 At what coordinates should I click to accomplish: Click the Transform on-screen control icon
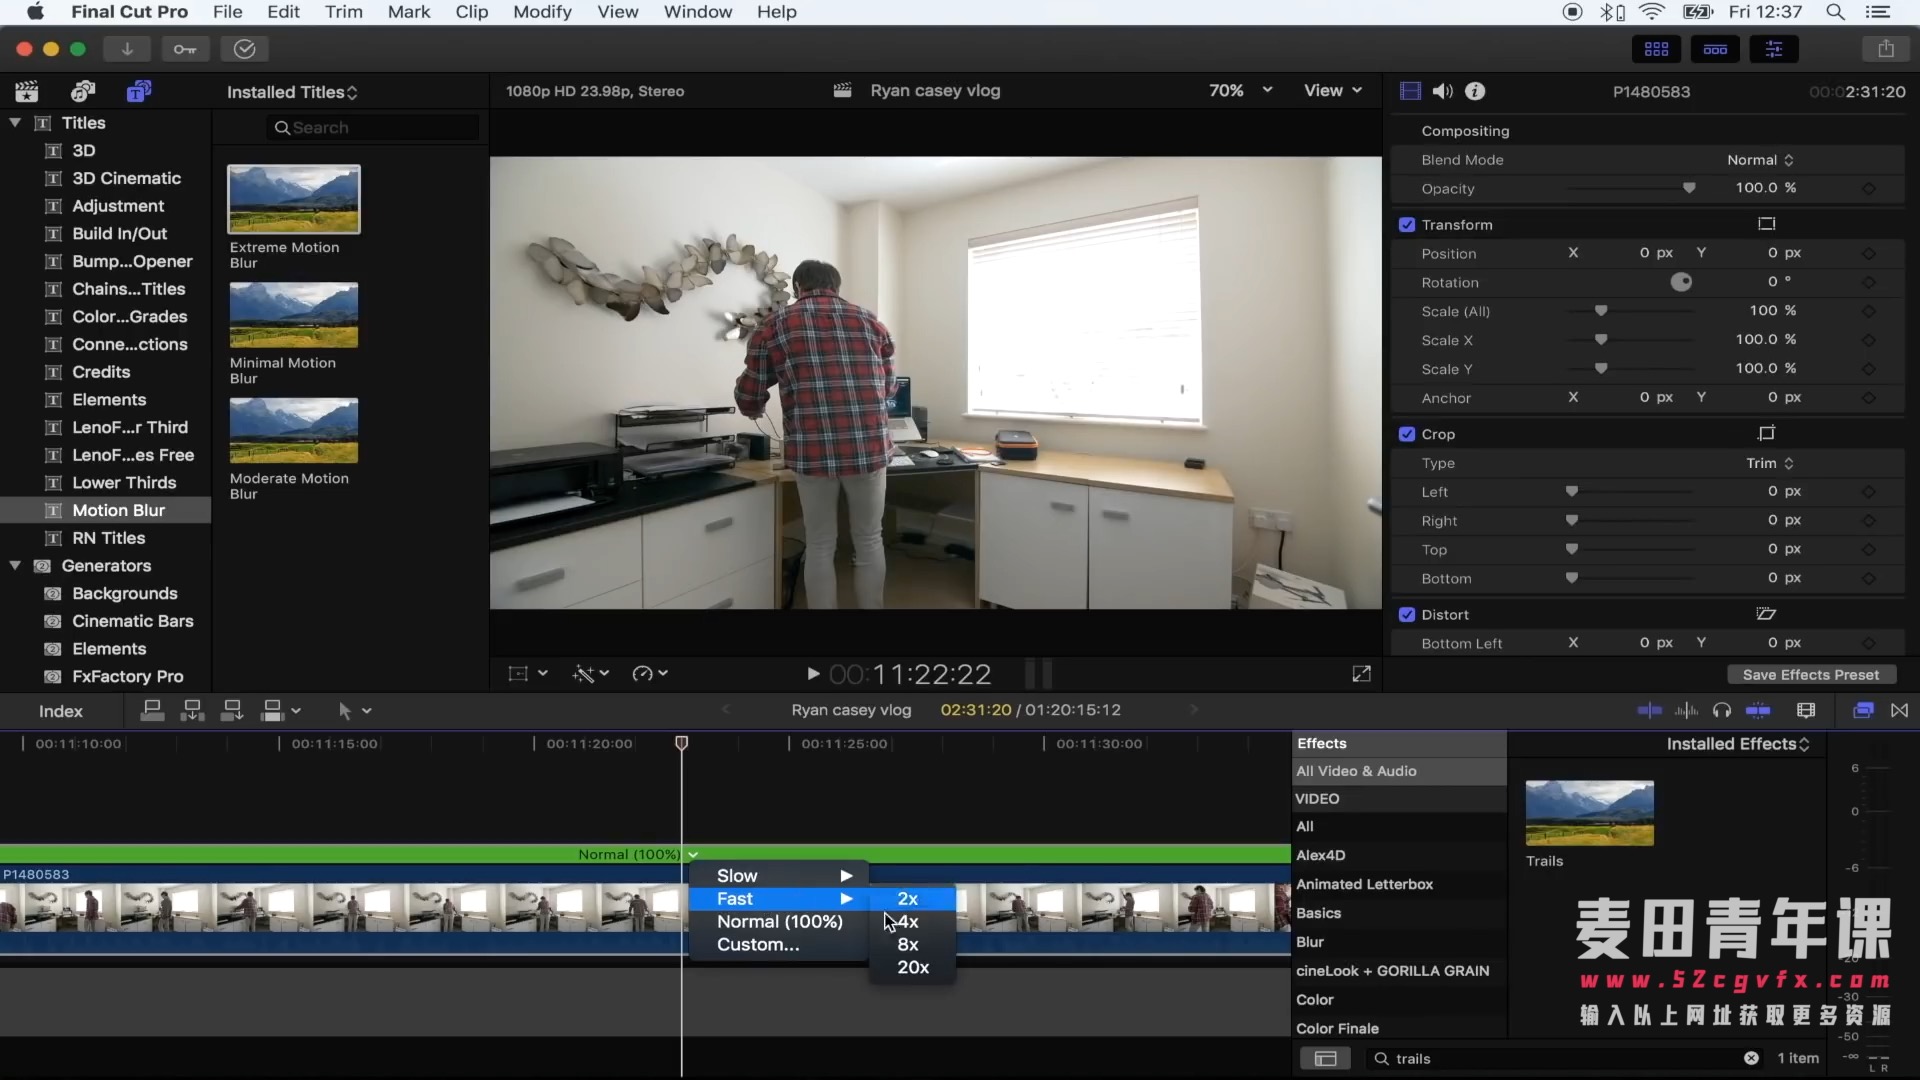[x=1767, y=224]
